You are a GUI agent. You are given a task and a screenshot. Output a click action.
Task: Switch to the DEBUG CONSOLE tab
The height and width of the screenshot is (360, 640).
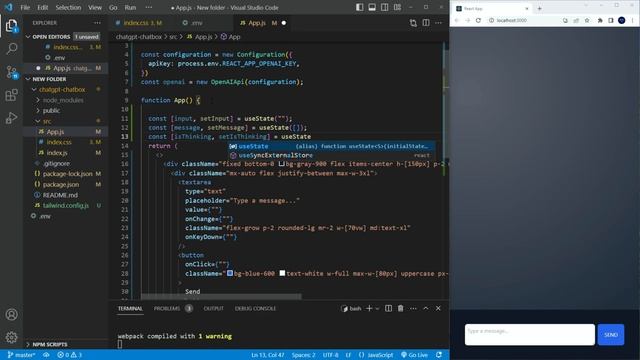coord(256,309)
